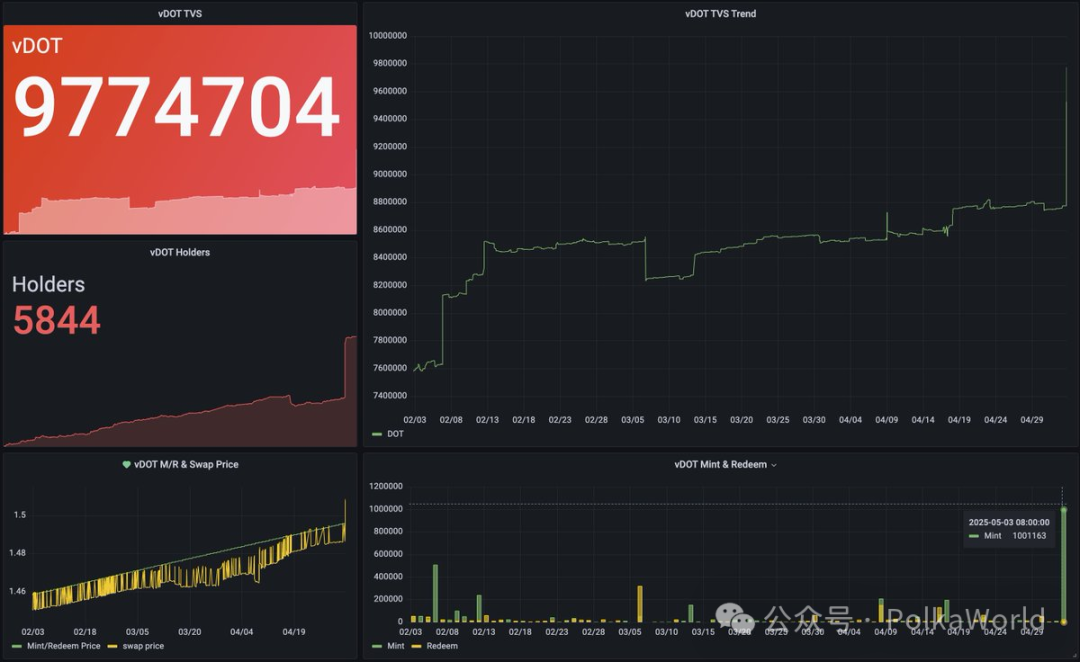Click the Holders label in the stat panel
This screenshot has width=1080, height=662.
coord(48,285)
